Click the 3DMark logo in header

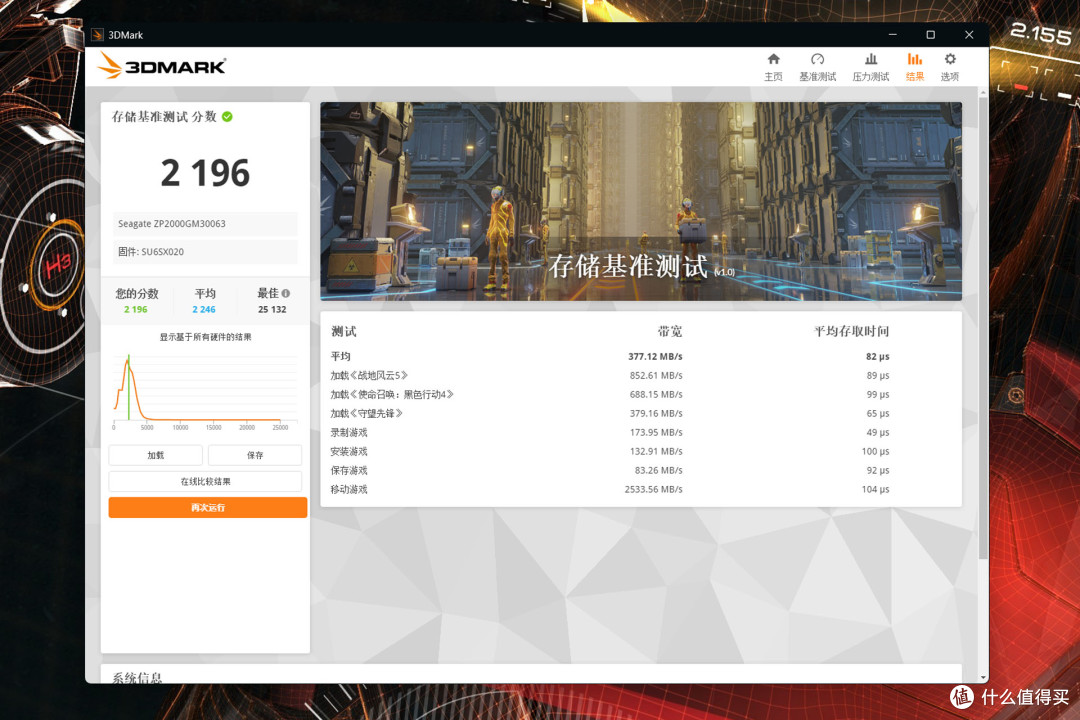click(x=161, y=66)
